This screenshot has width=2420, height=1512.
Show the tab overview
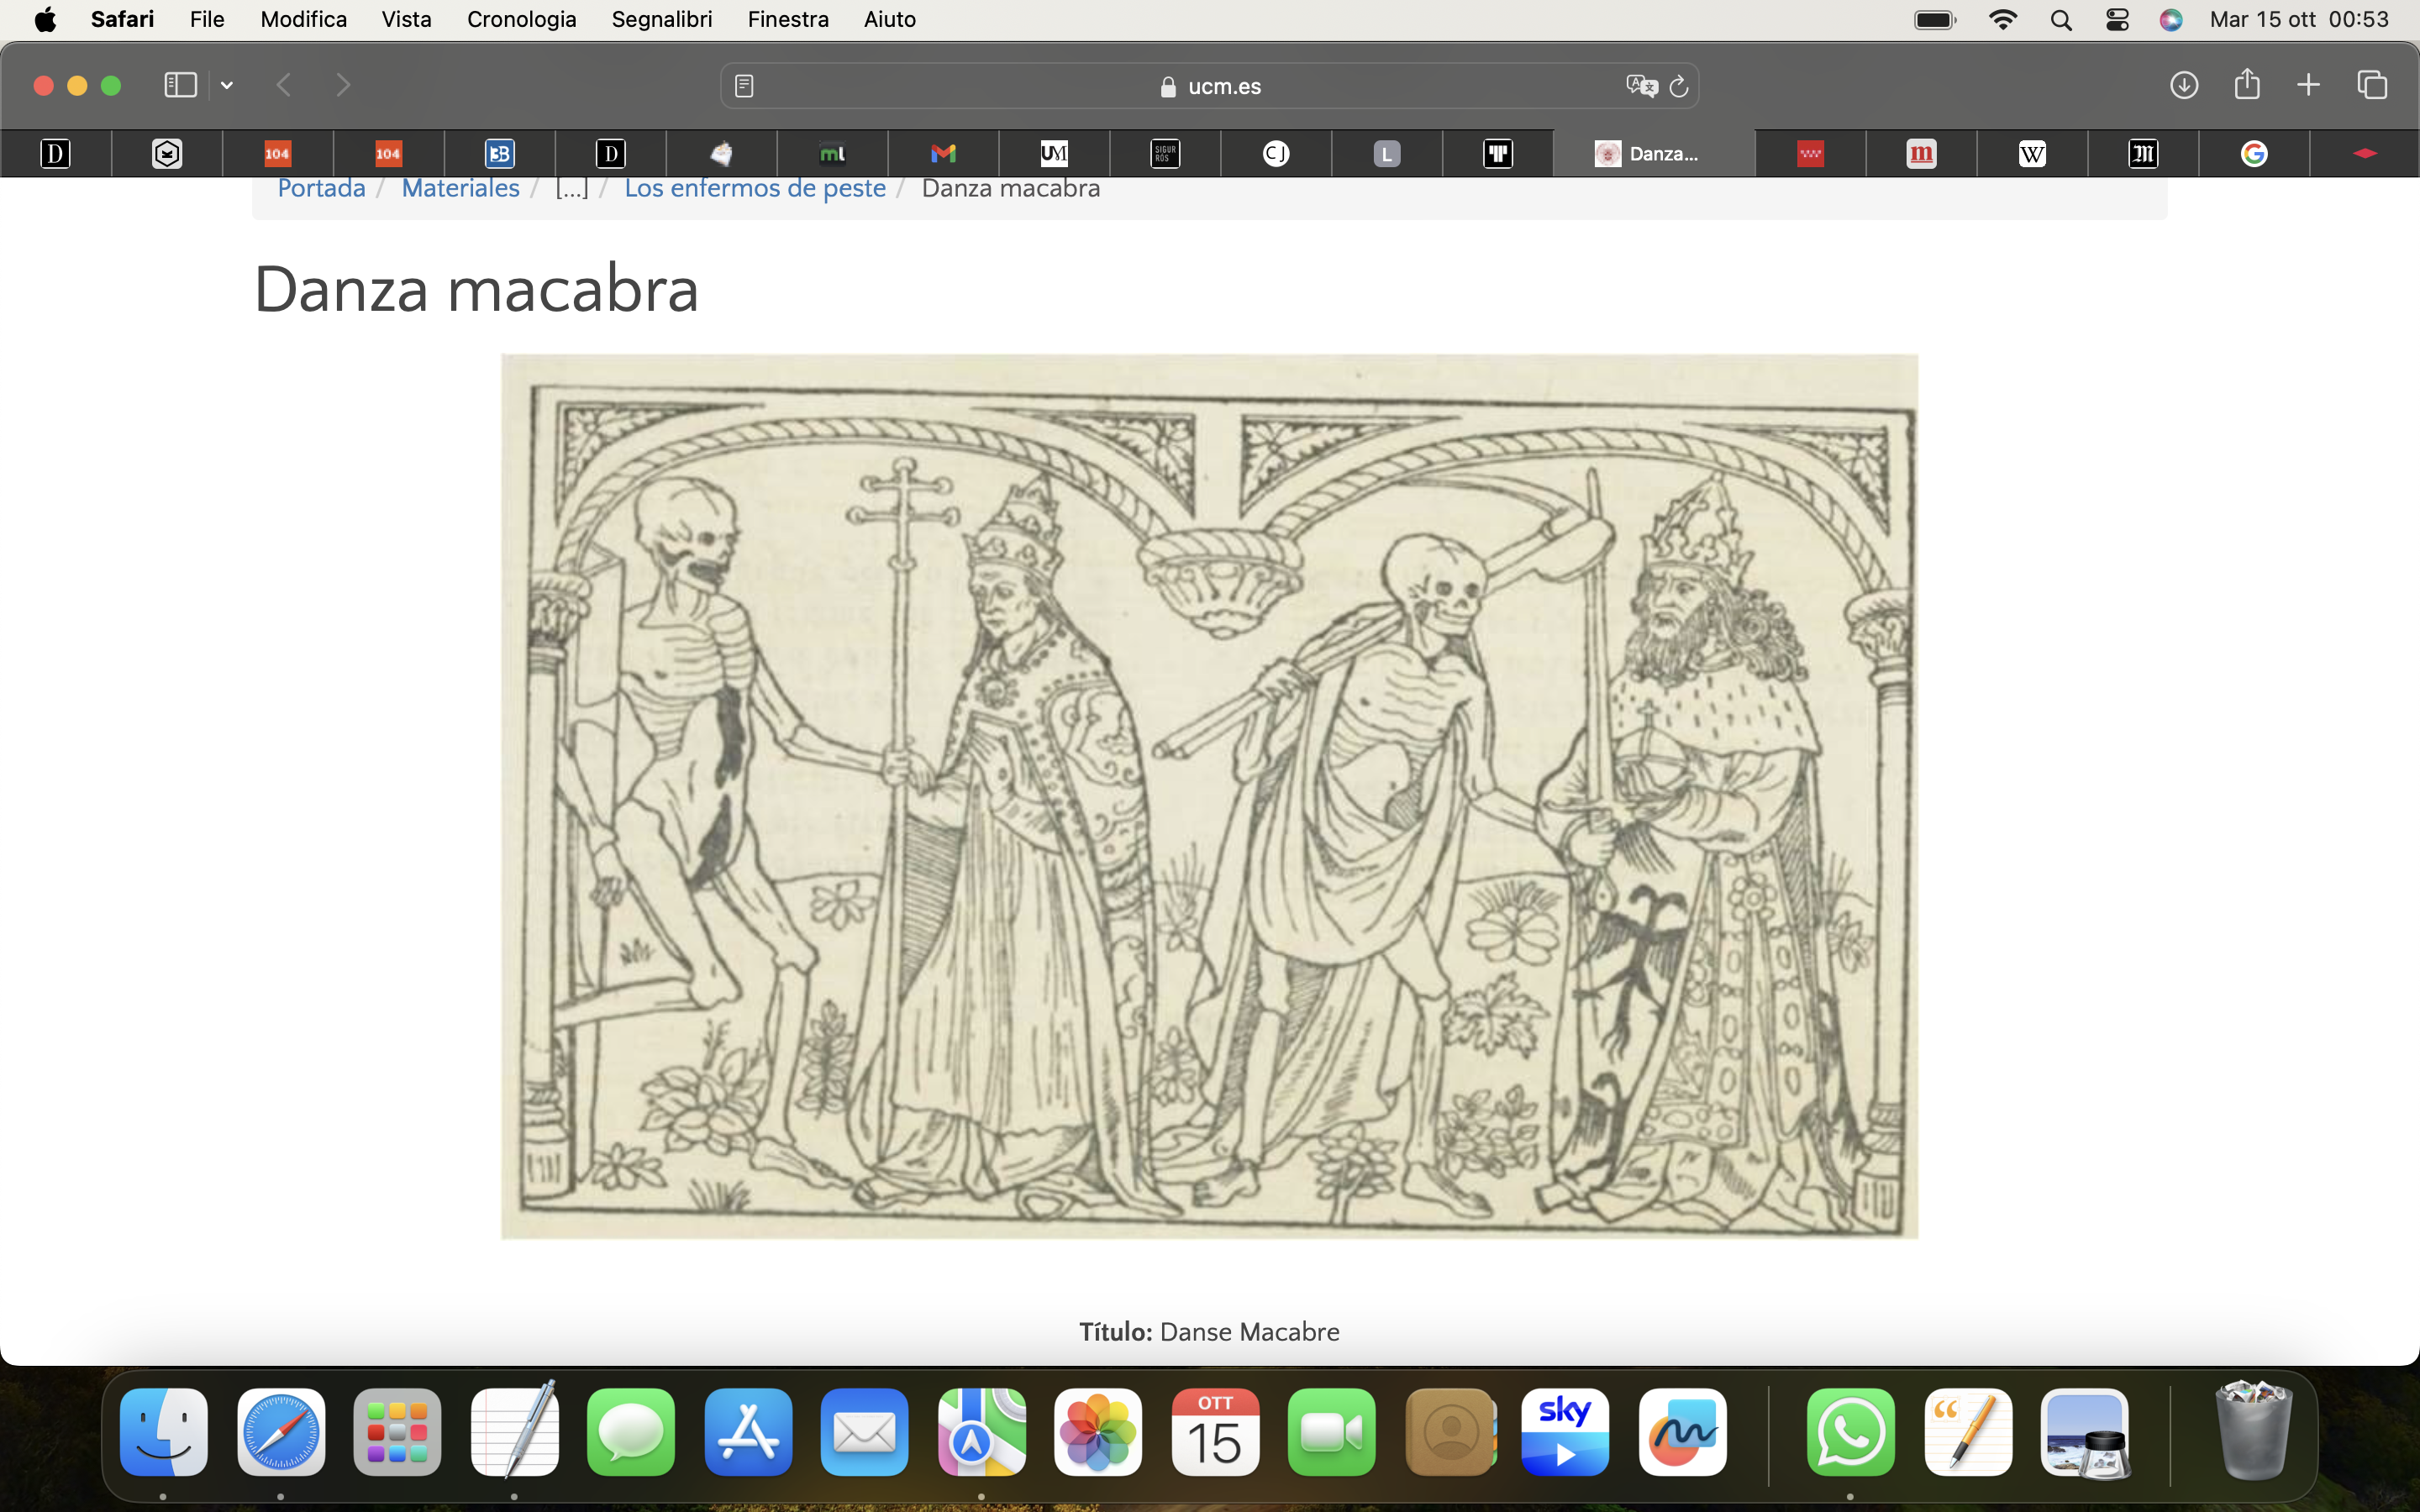pos(2372,85)
